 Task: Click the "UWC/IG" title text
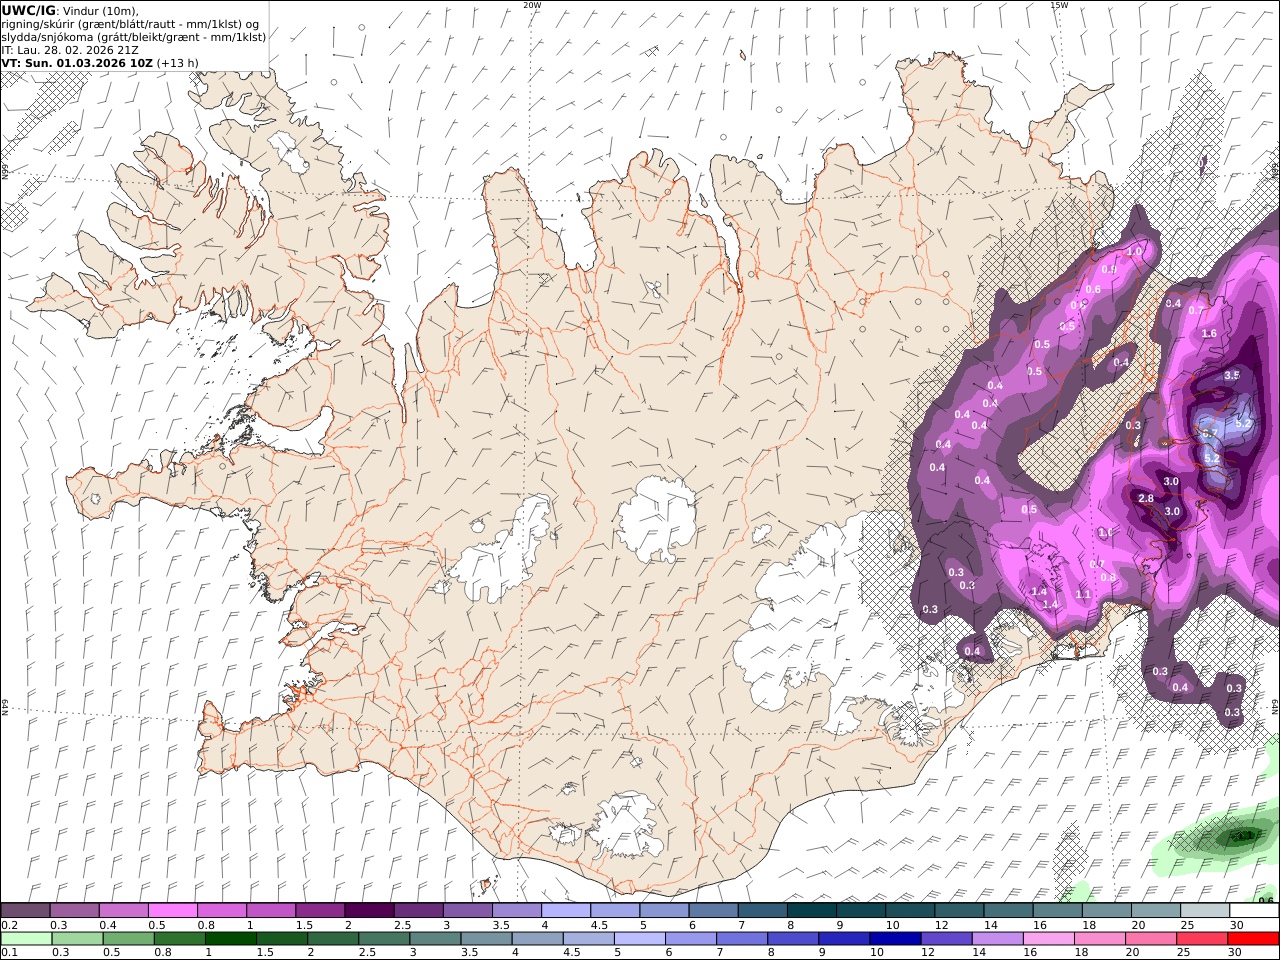29,10
